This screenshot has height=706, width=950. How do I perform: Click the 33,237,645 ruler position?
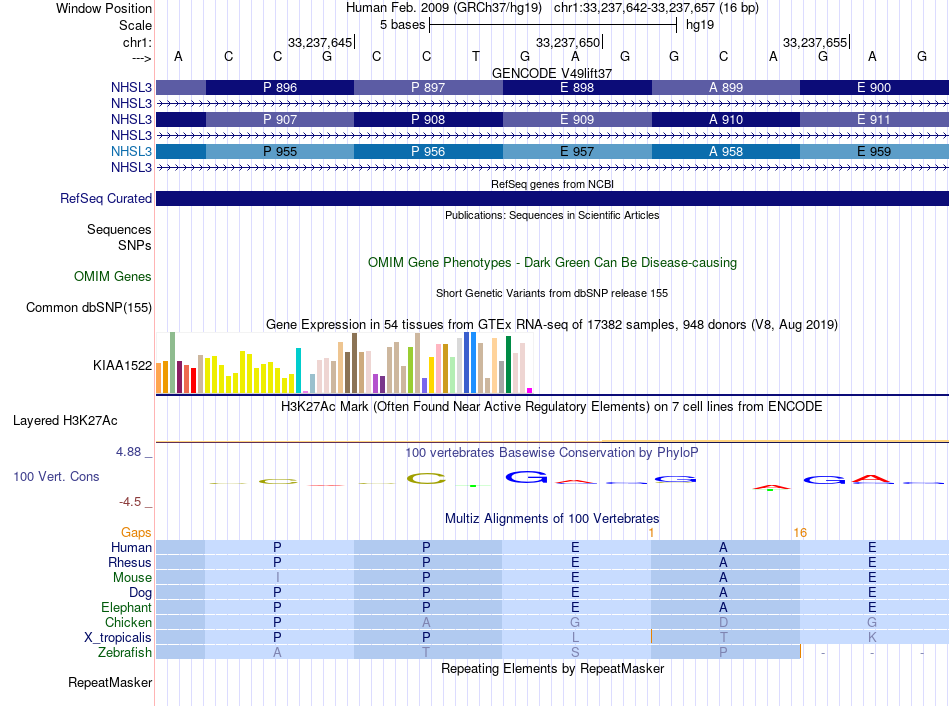pyautogui.click(x=320, y=42)
